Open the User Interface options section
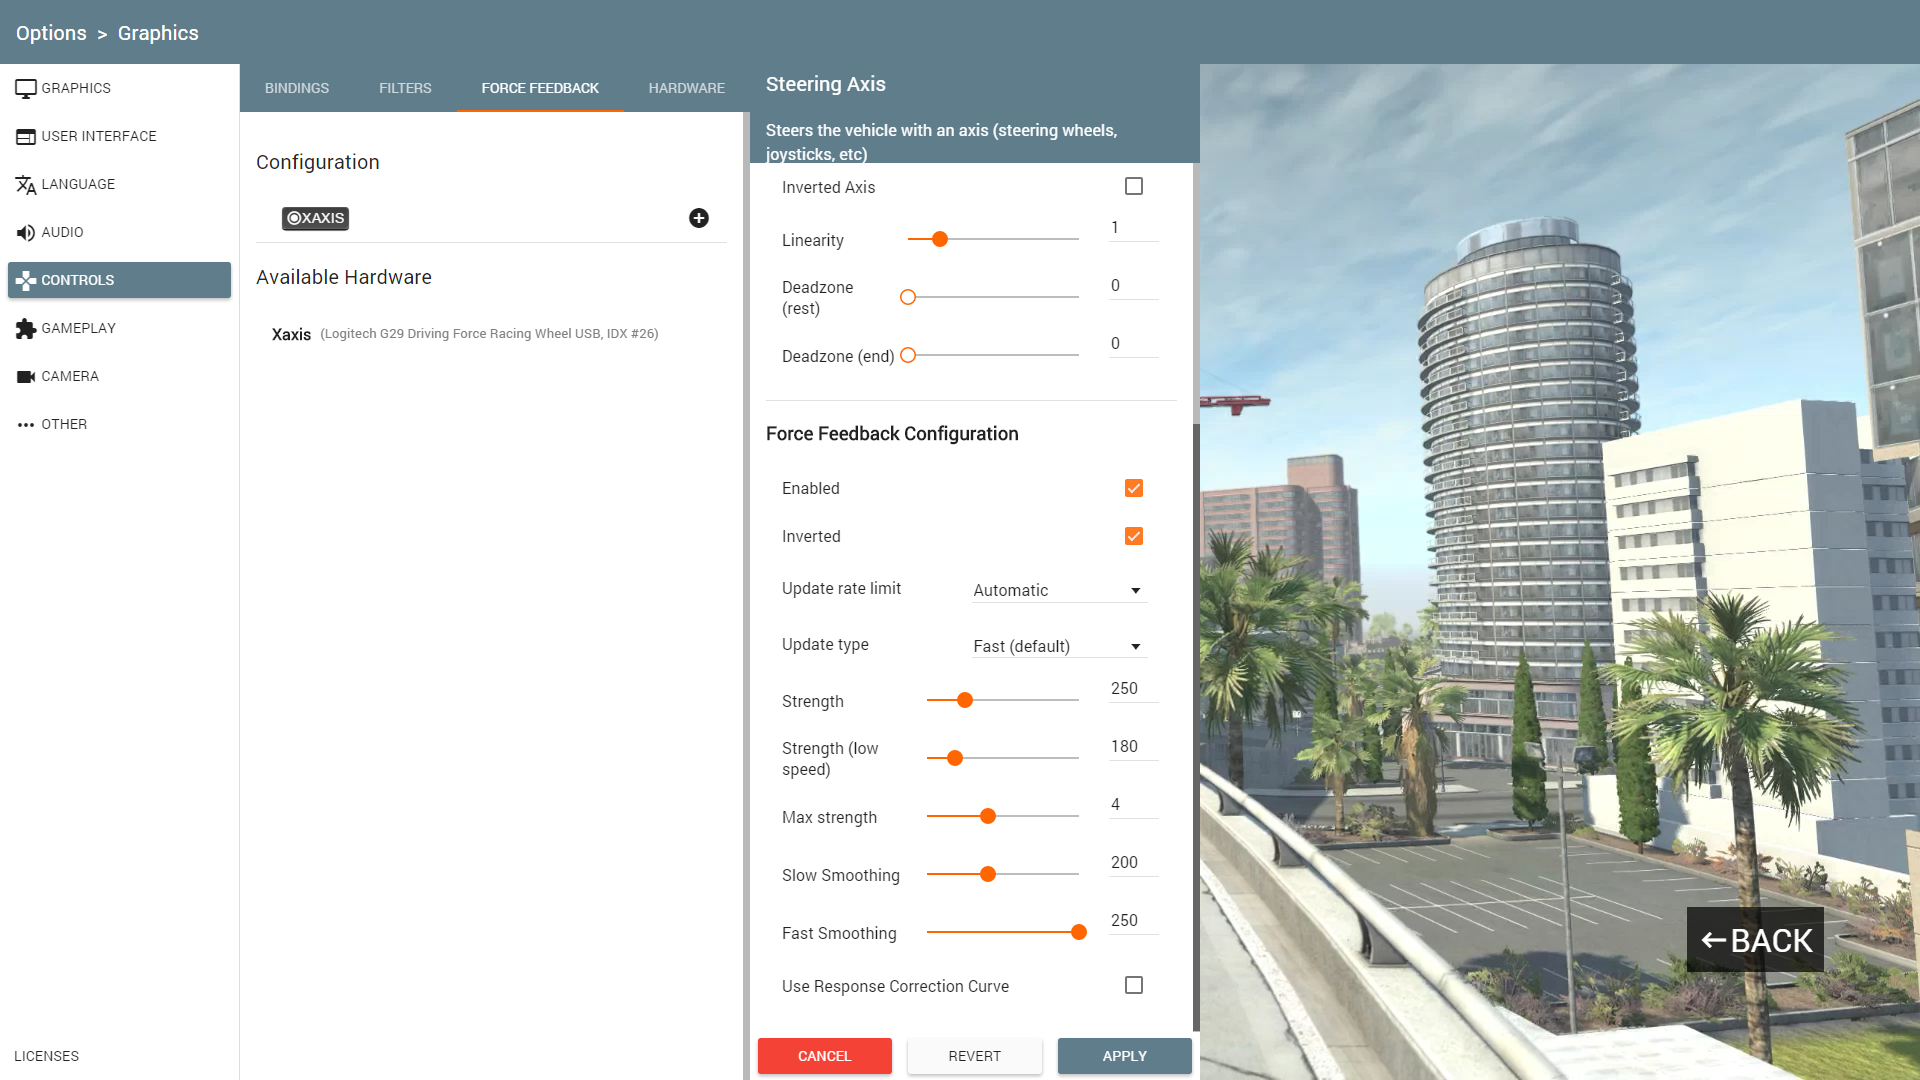The image size is (1920, 1080). click(120, 136)
